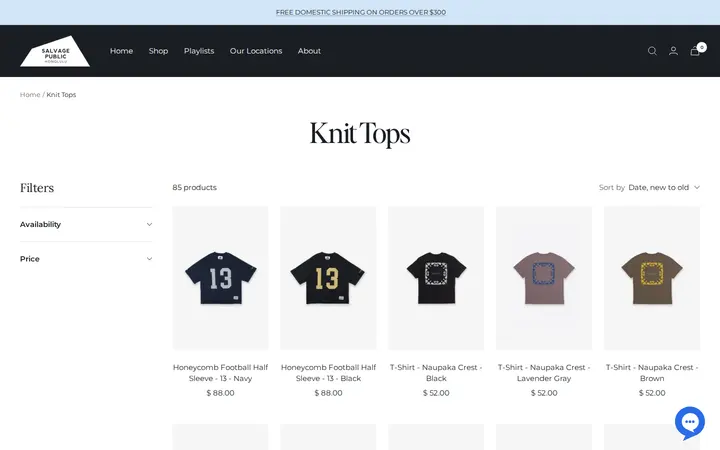Open the About page

(309, 51)
